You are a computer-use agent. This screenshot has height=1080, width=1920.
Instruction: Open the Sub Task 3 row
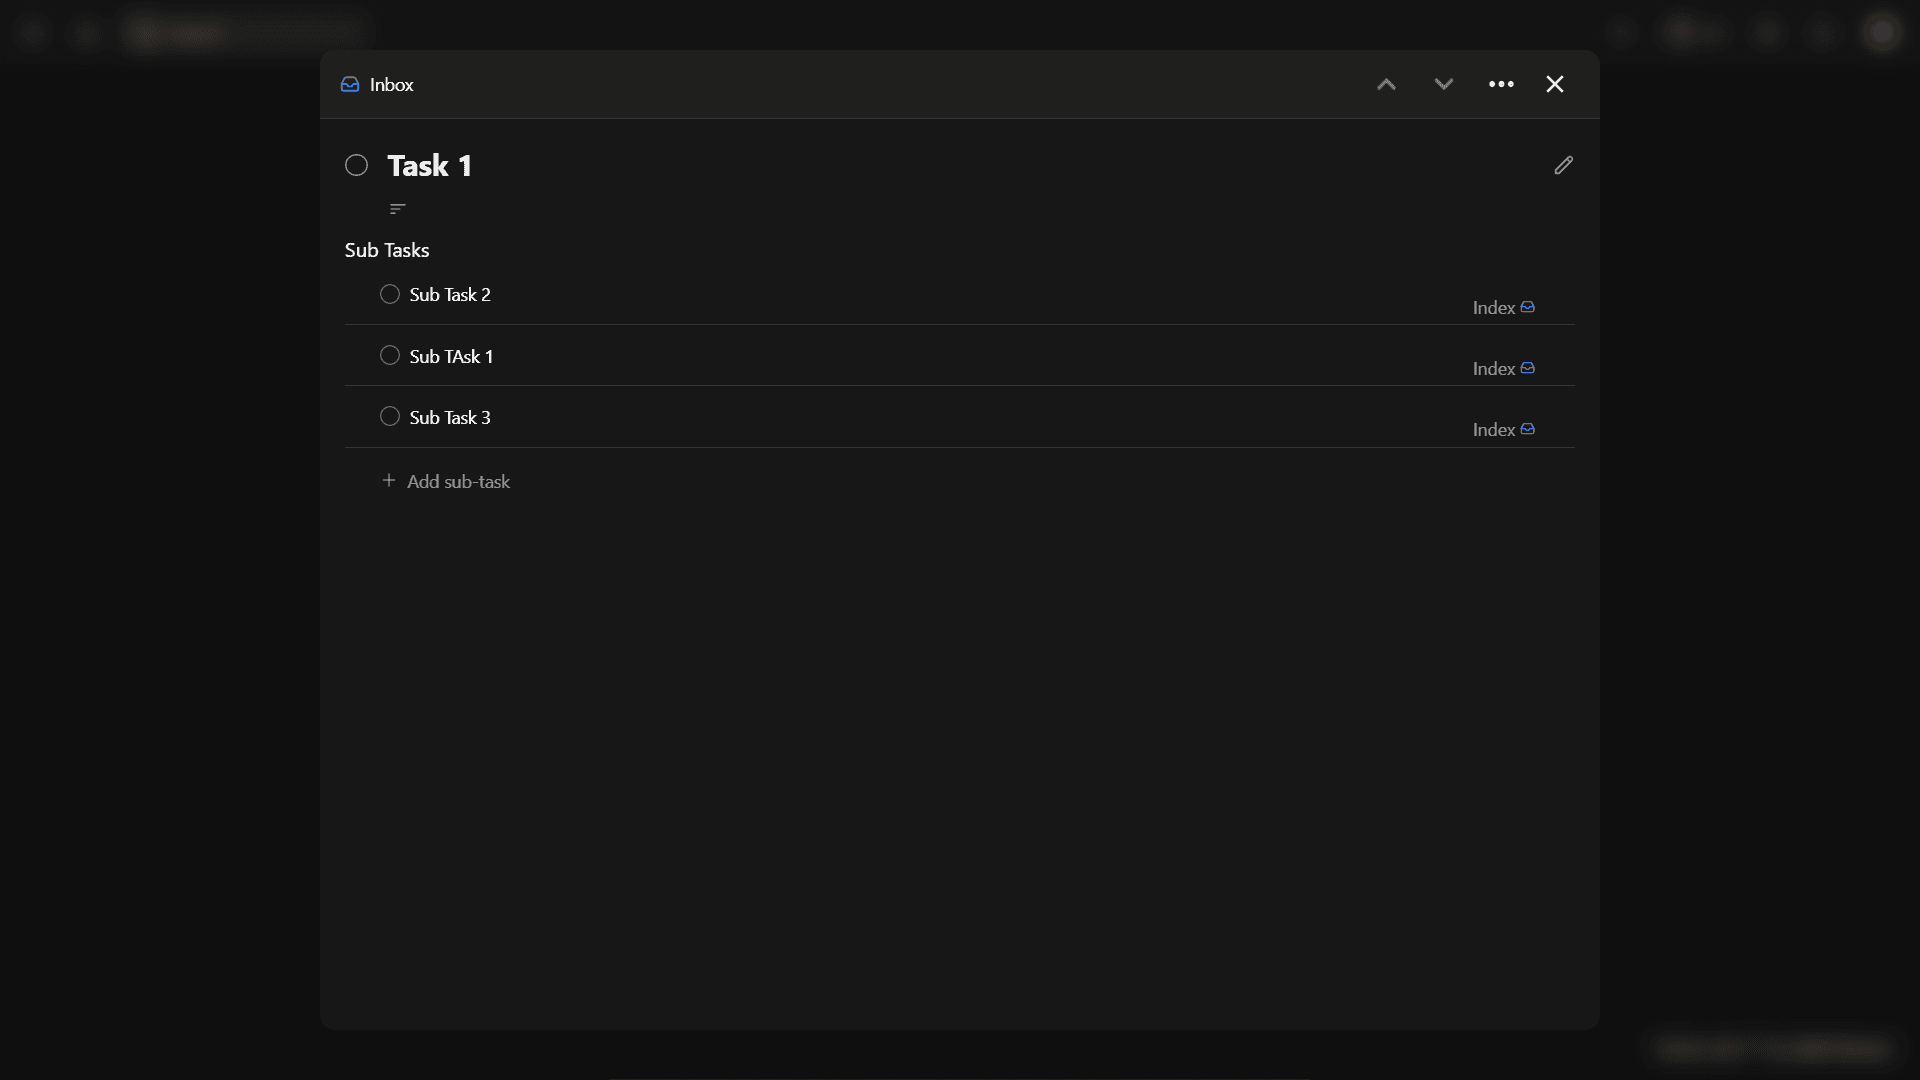pos(450,418)
